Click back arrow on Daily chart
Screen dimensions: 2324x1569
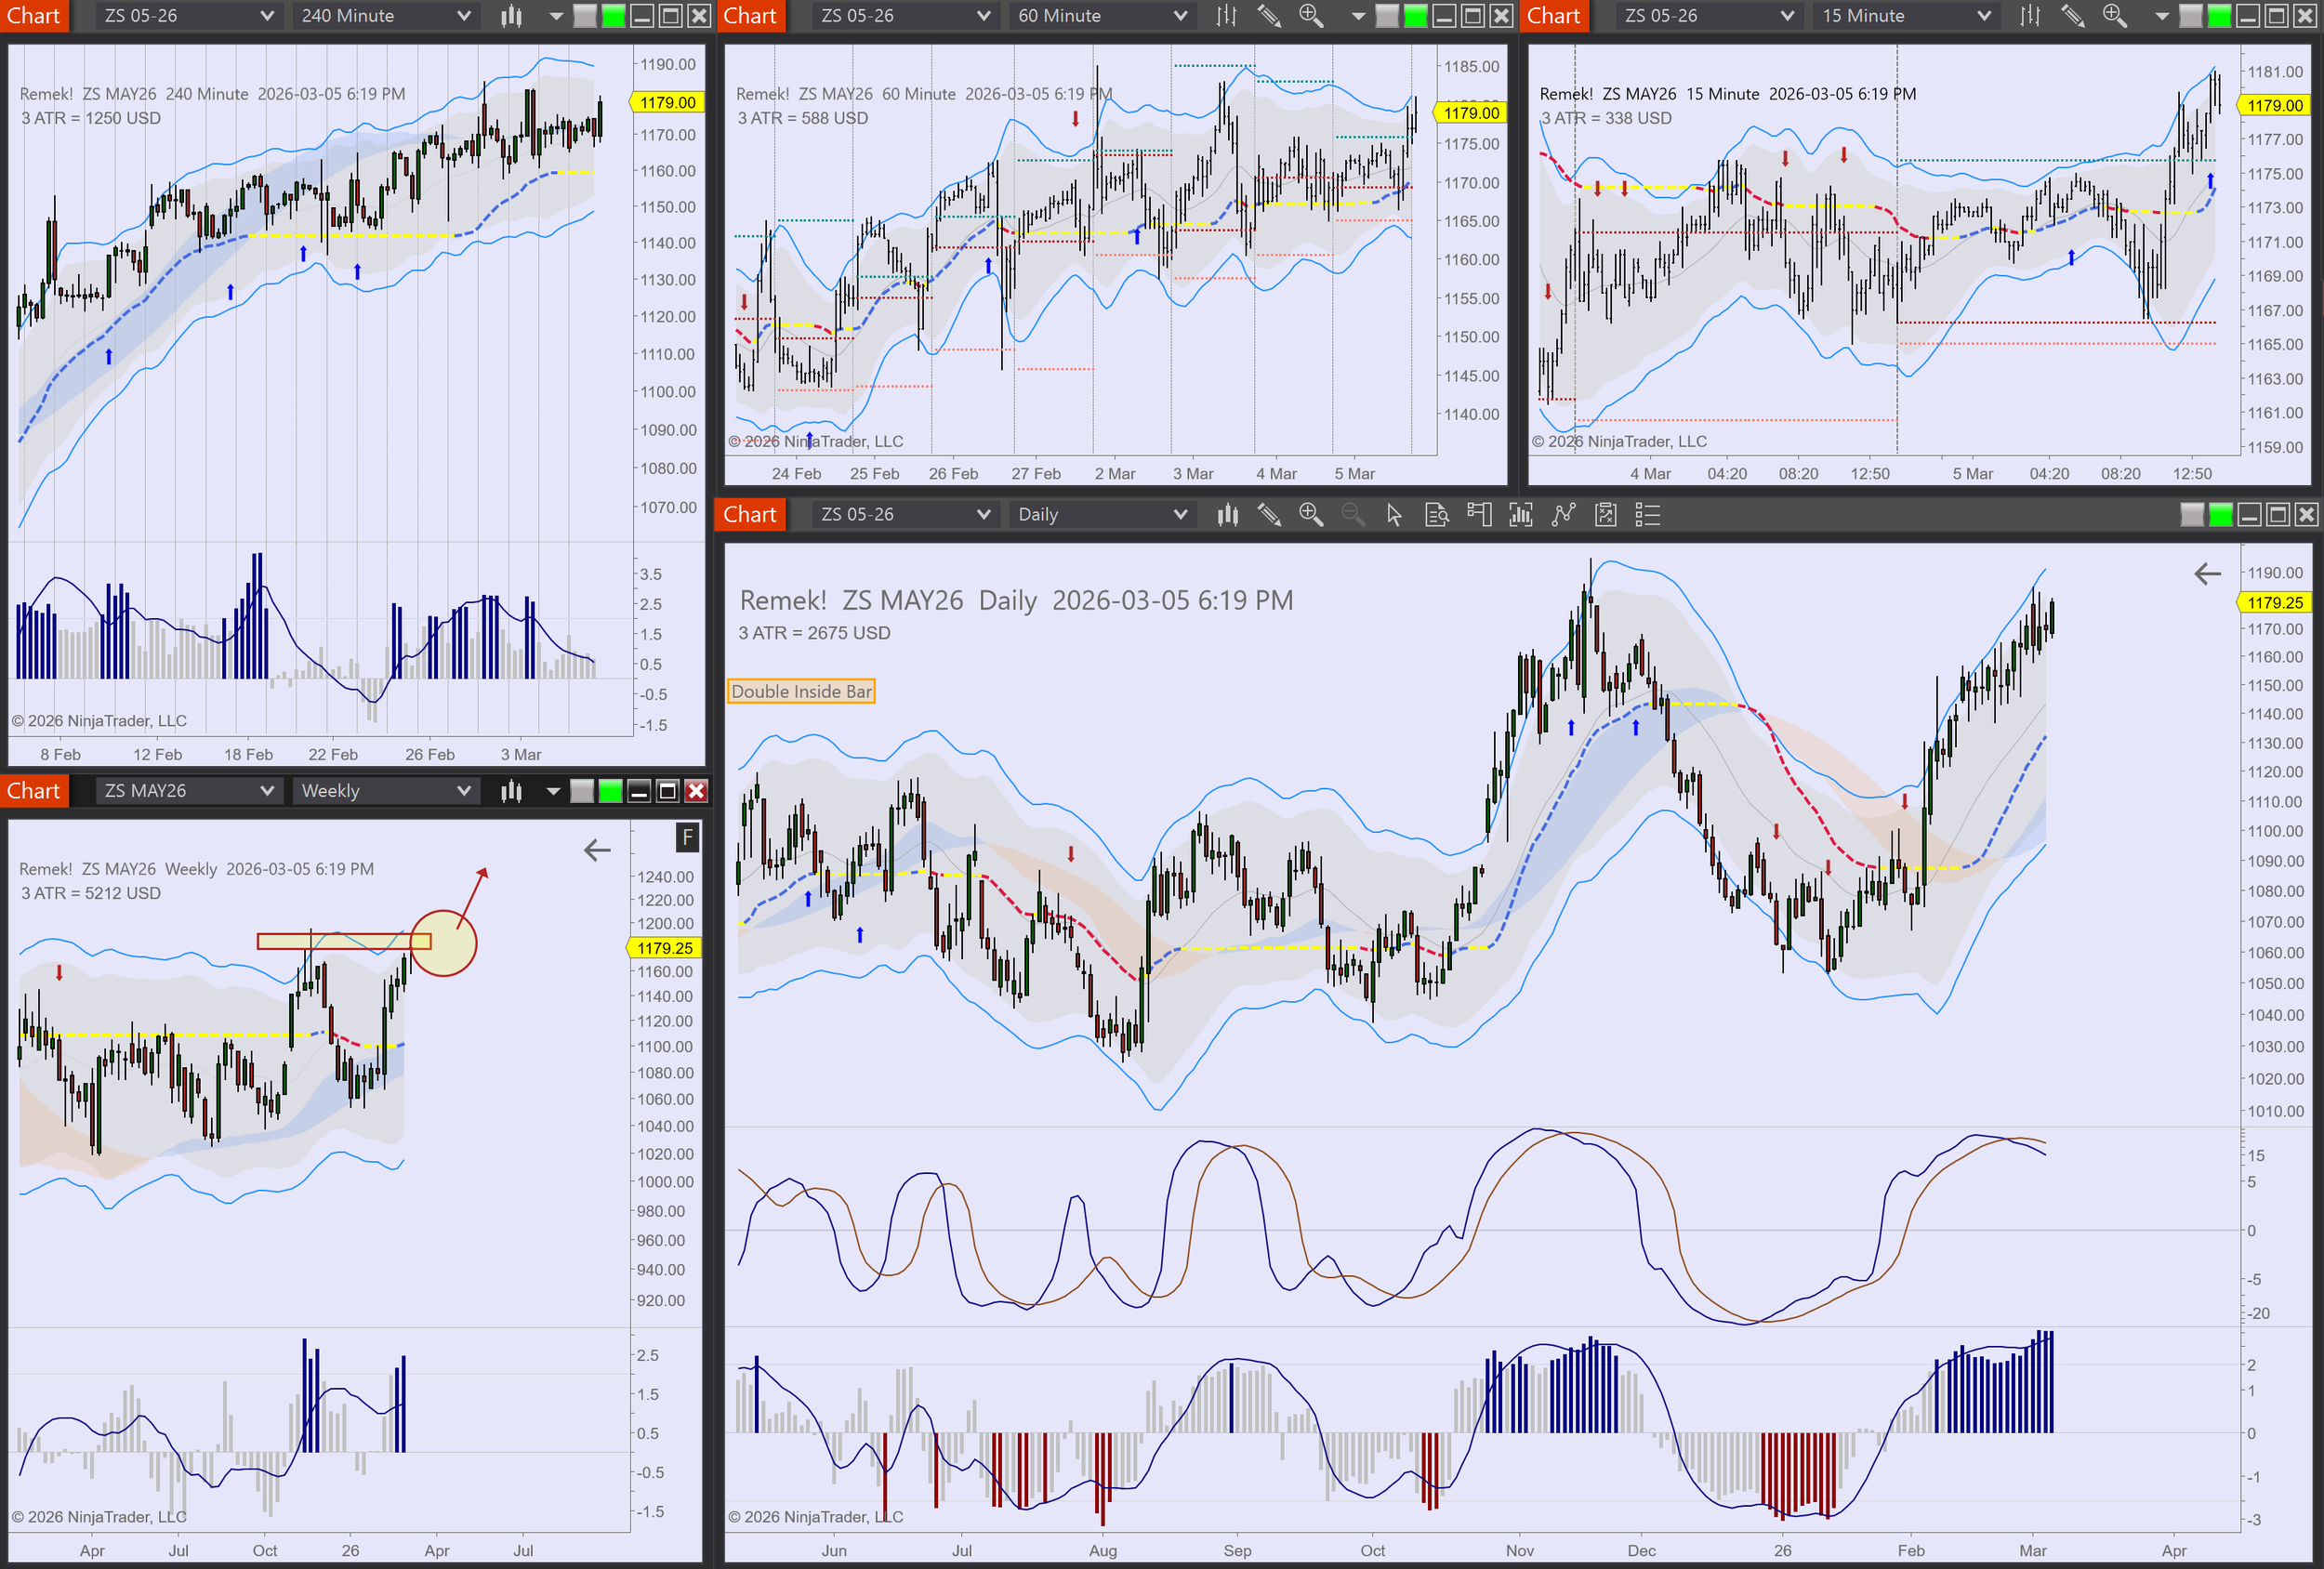[x=2207, y=574]
